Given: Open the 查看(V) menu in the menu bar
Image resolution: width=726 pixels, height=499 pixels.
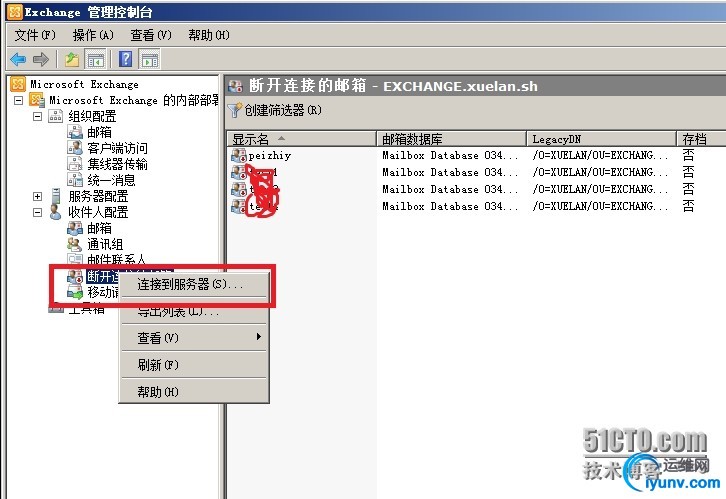Looking at the screenshot, I should coord(151,35).
